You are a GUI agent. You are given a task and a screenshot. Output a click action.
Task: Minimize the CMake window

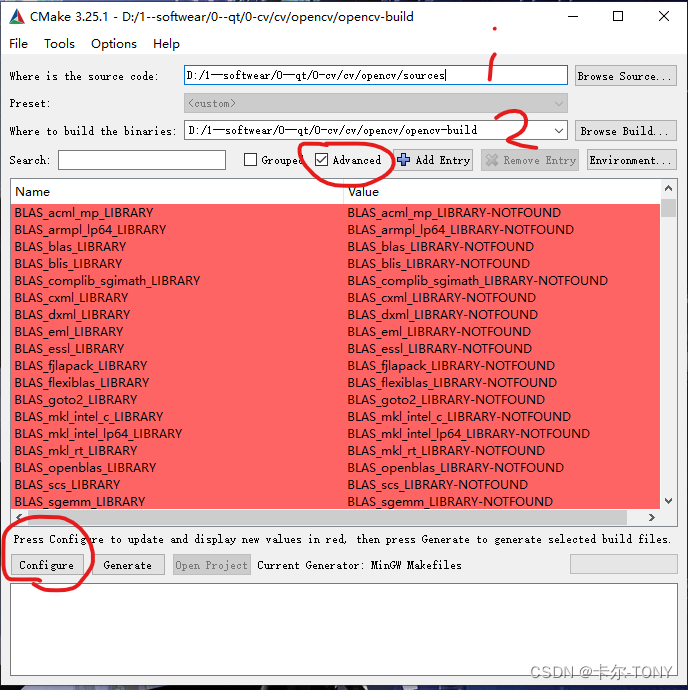(x=573, y=16)
